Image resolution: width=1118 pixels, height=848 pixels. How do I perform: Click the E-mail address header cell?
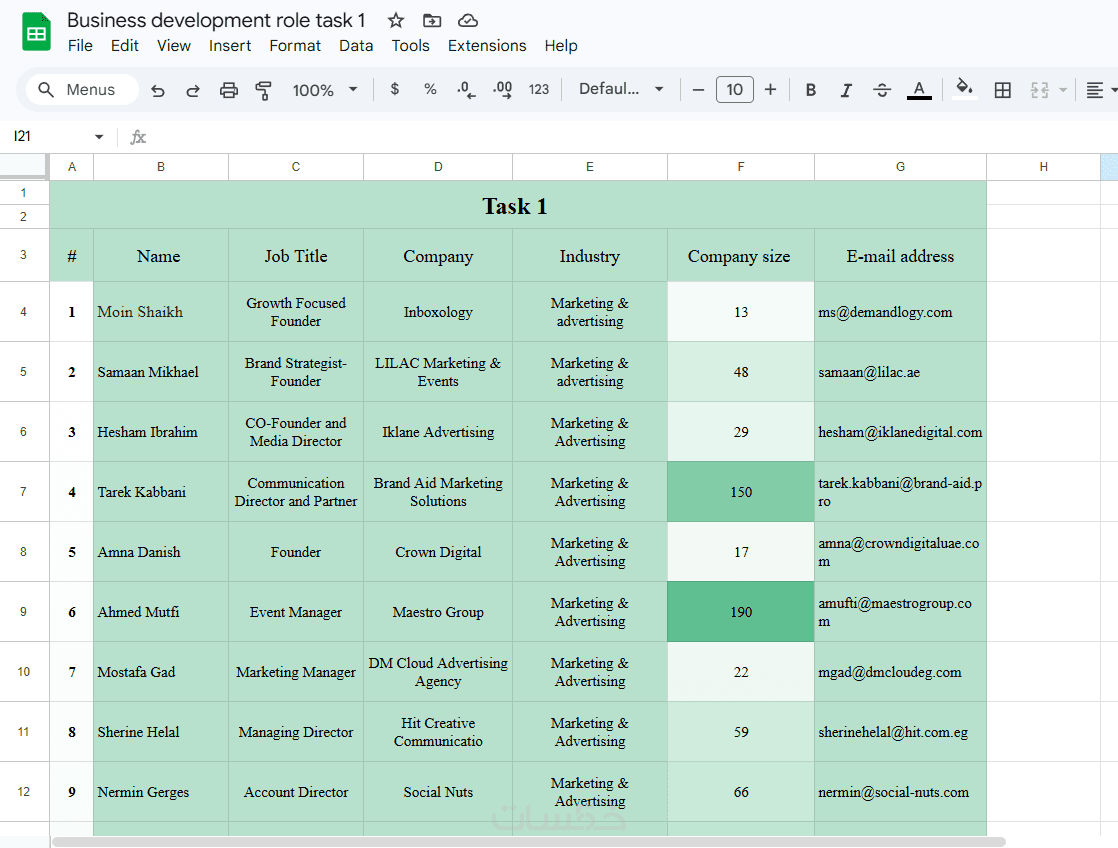click(901, 255)
